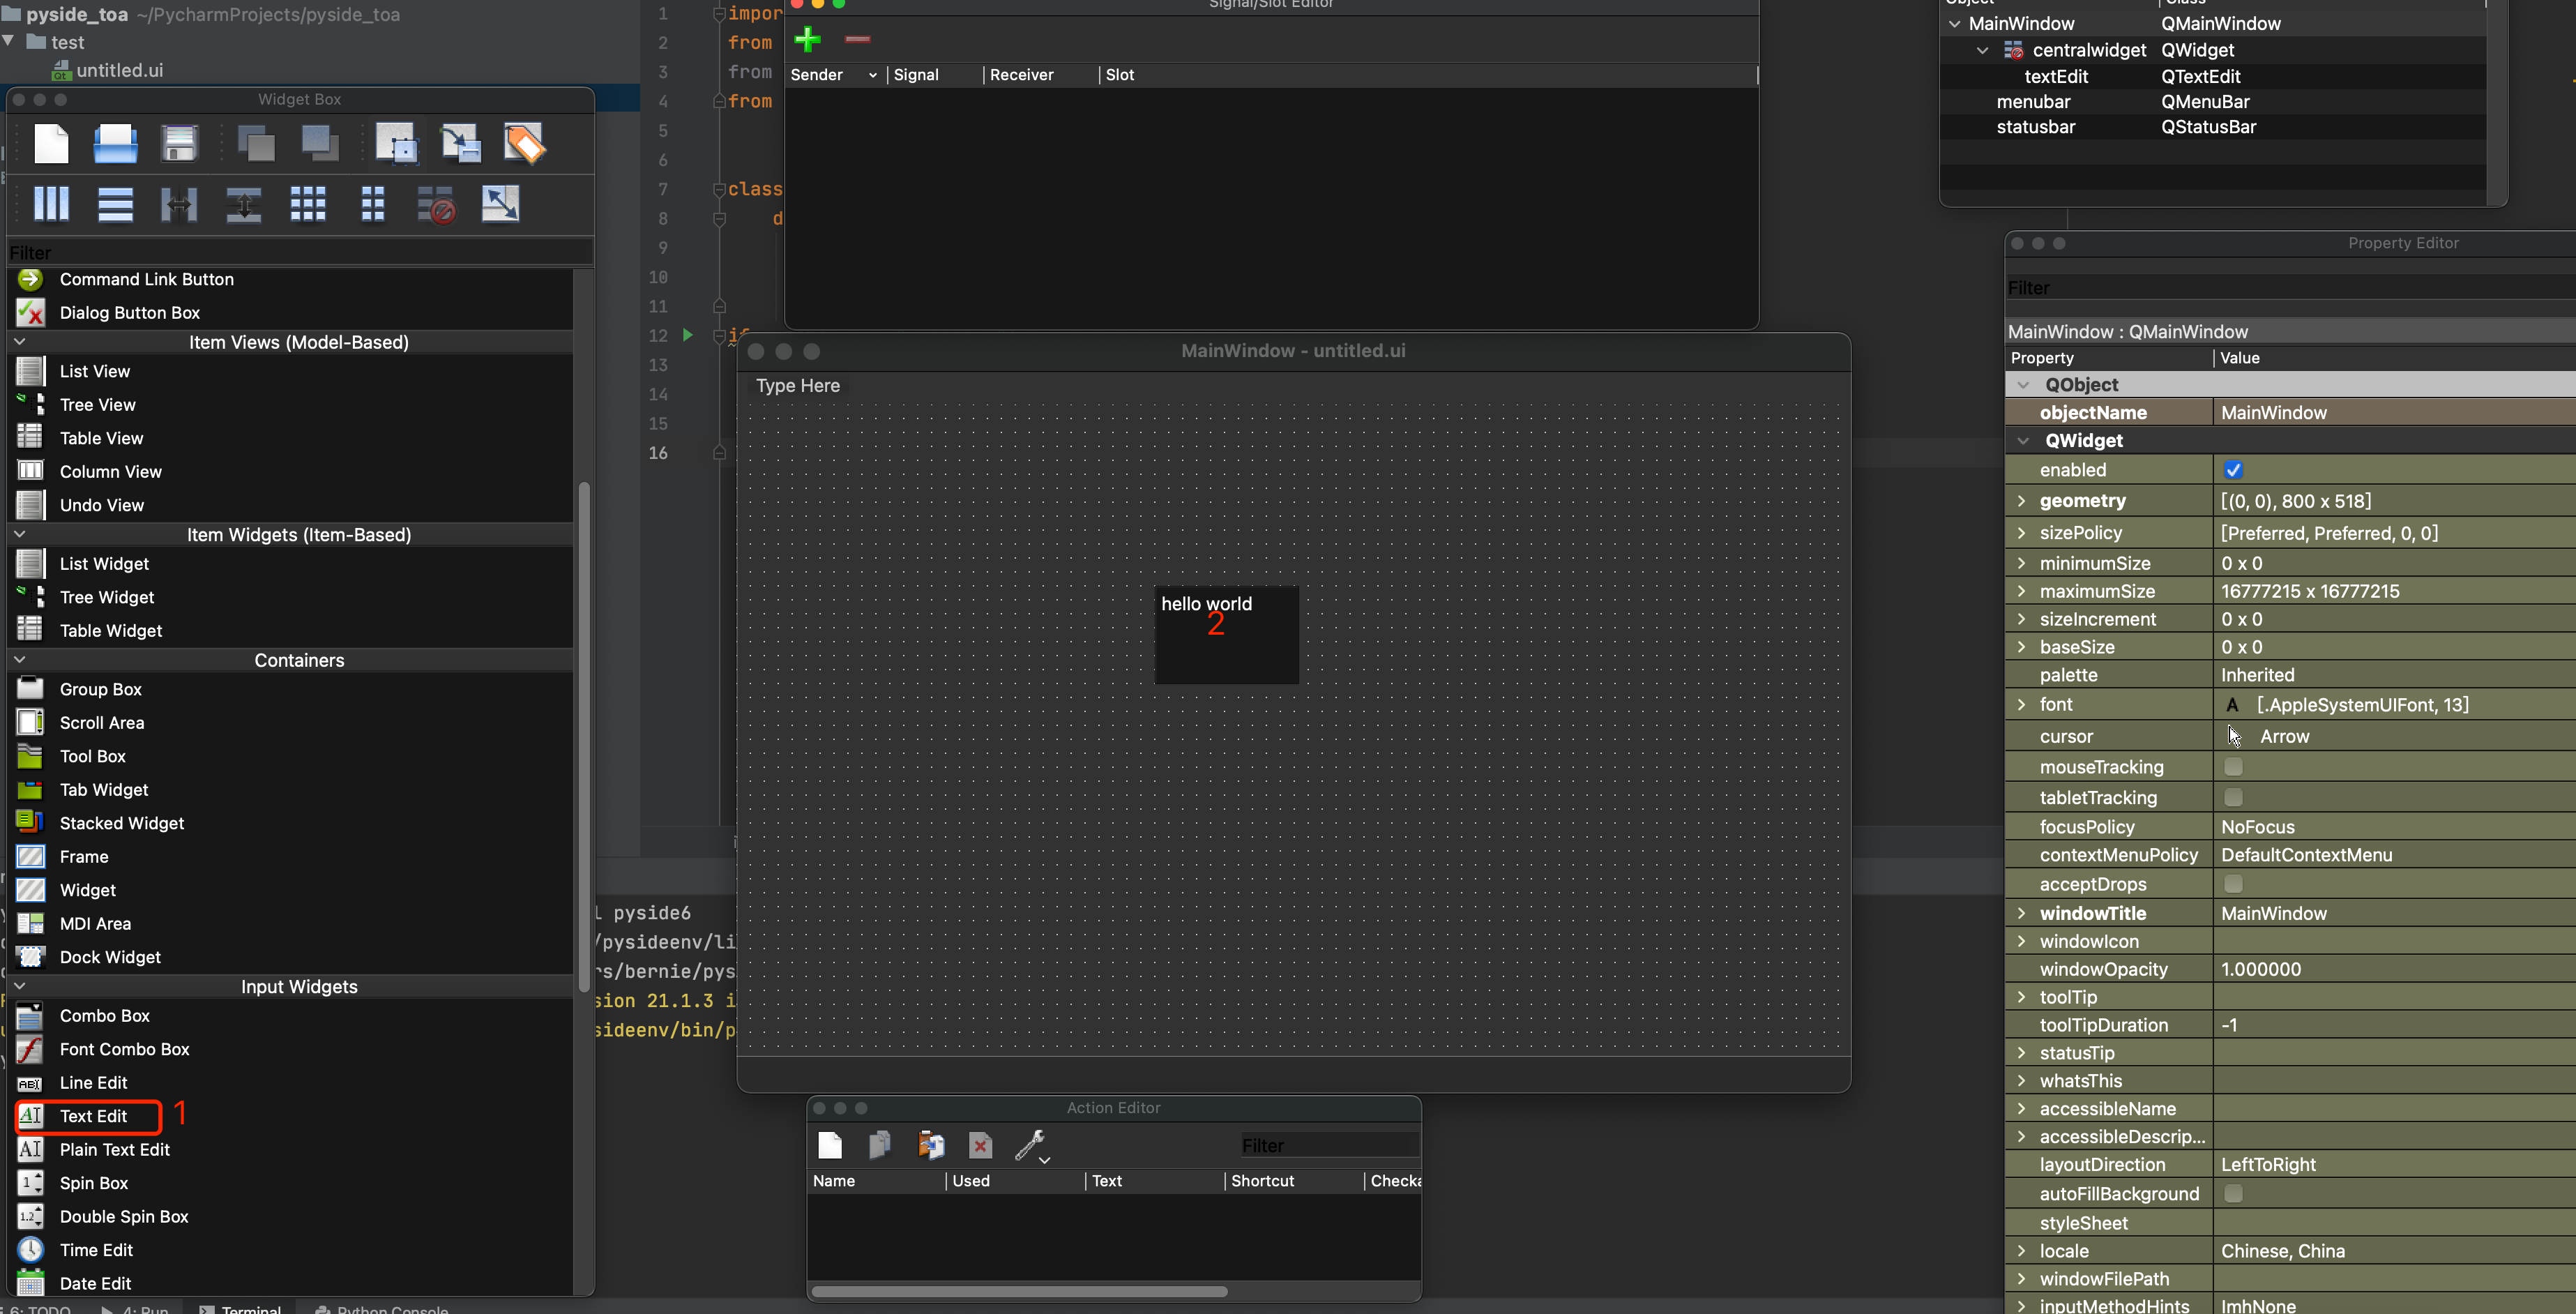Click the Save form floppy icon
2576x1314 pixels.
179,144
